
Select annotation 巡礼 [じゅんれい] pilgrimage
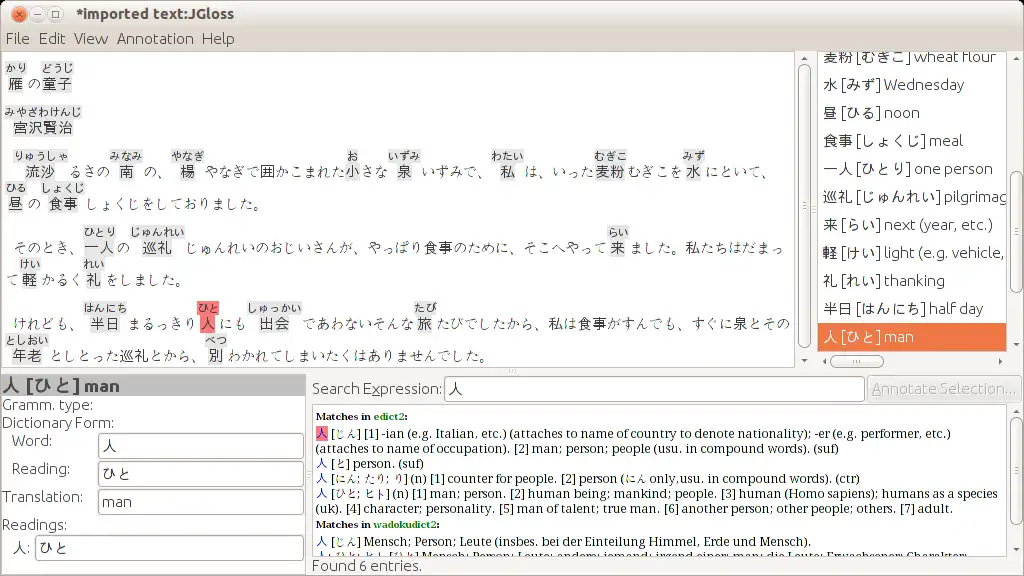(x=912, y=197)
